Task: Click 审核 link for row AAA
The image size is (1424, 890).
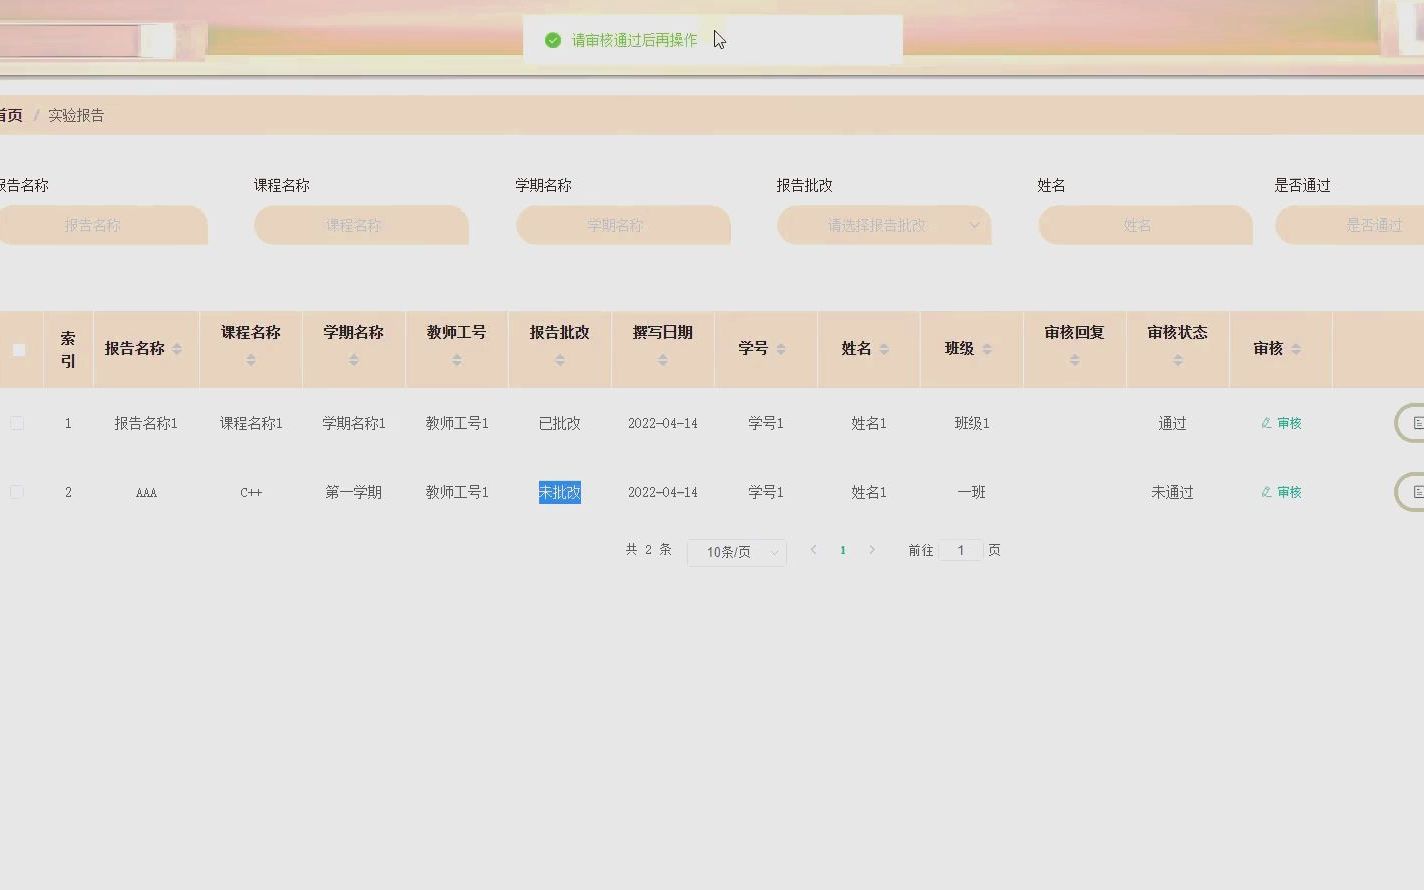Action: pyautogui.click(x=1281, y=492)
